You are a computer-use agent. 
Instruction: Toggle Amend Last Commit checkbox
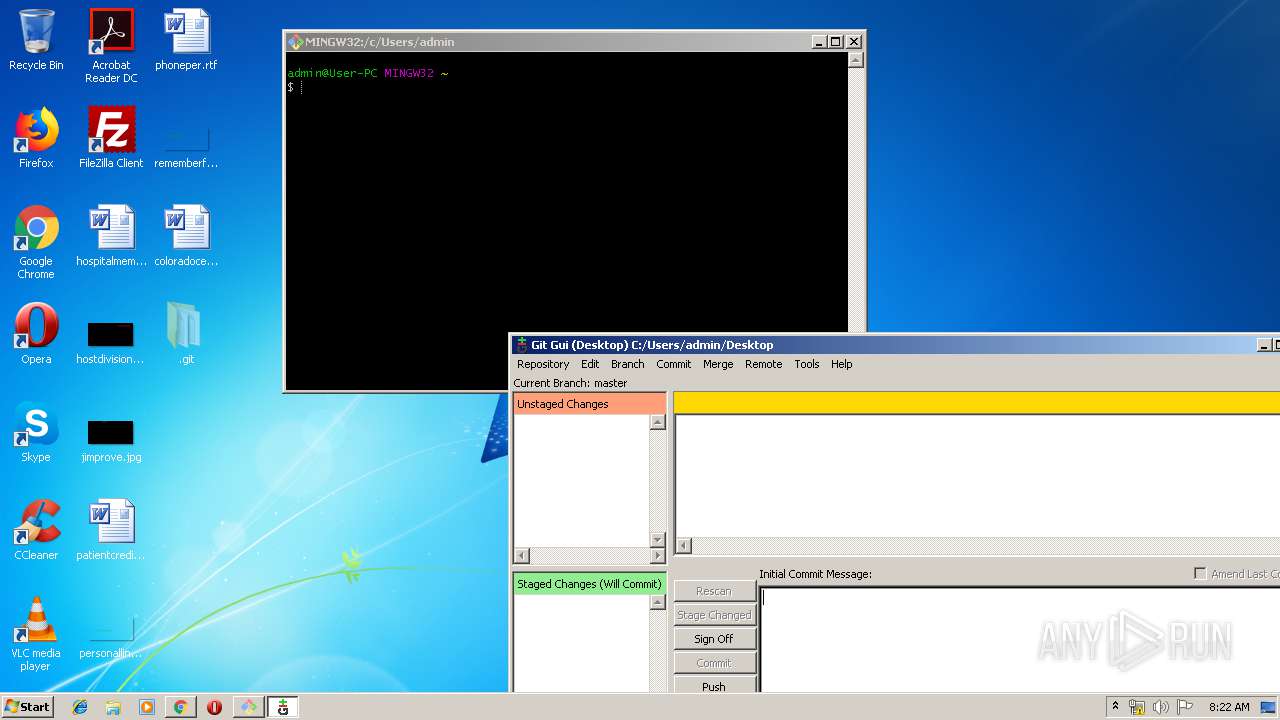coord(1200,573)
